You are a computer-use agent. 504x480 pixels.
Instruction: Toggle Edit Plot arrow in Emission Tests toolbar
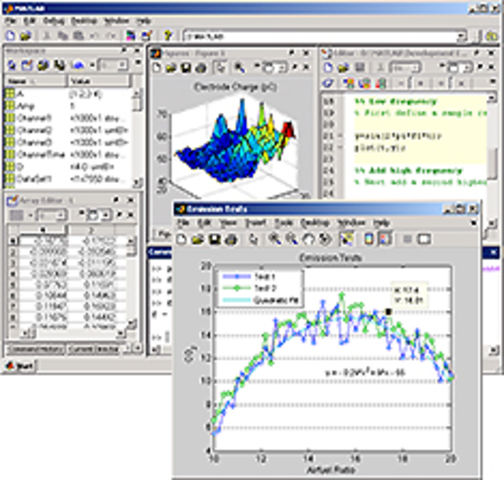click(254, 239)
